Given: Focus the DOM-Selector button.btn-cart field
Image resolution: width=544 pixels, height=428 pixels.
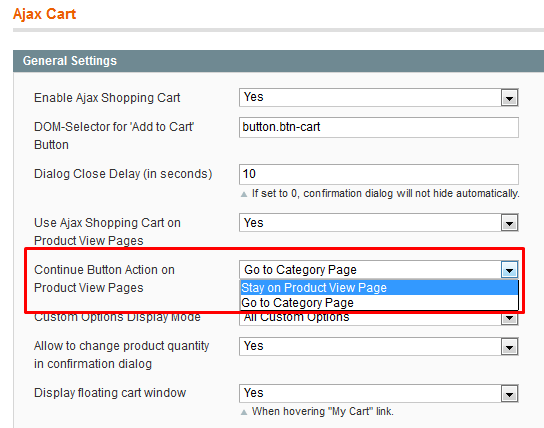Looking at the screenshot, I should [x=379, y=127].
